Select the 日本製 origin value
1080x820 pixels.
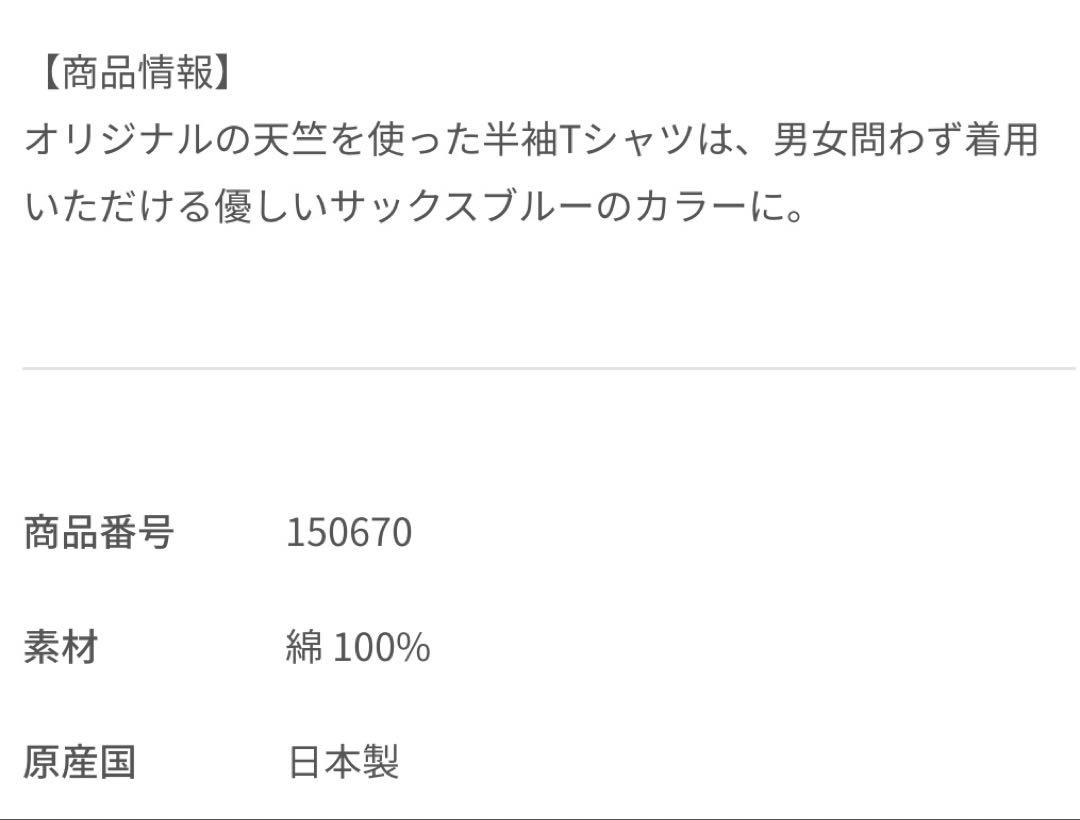(343, 762)
